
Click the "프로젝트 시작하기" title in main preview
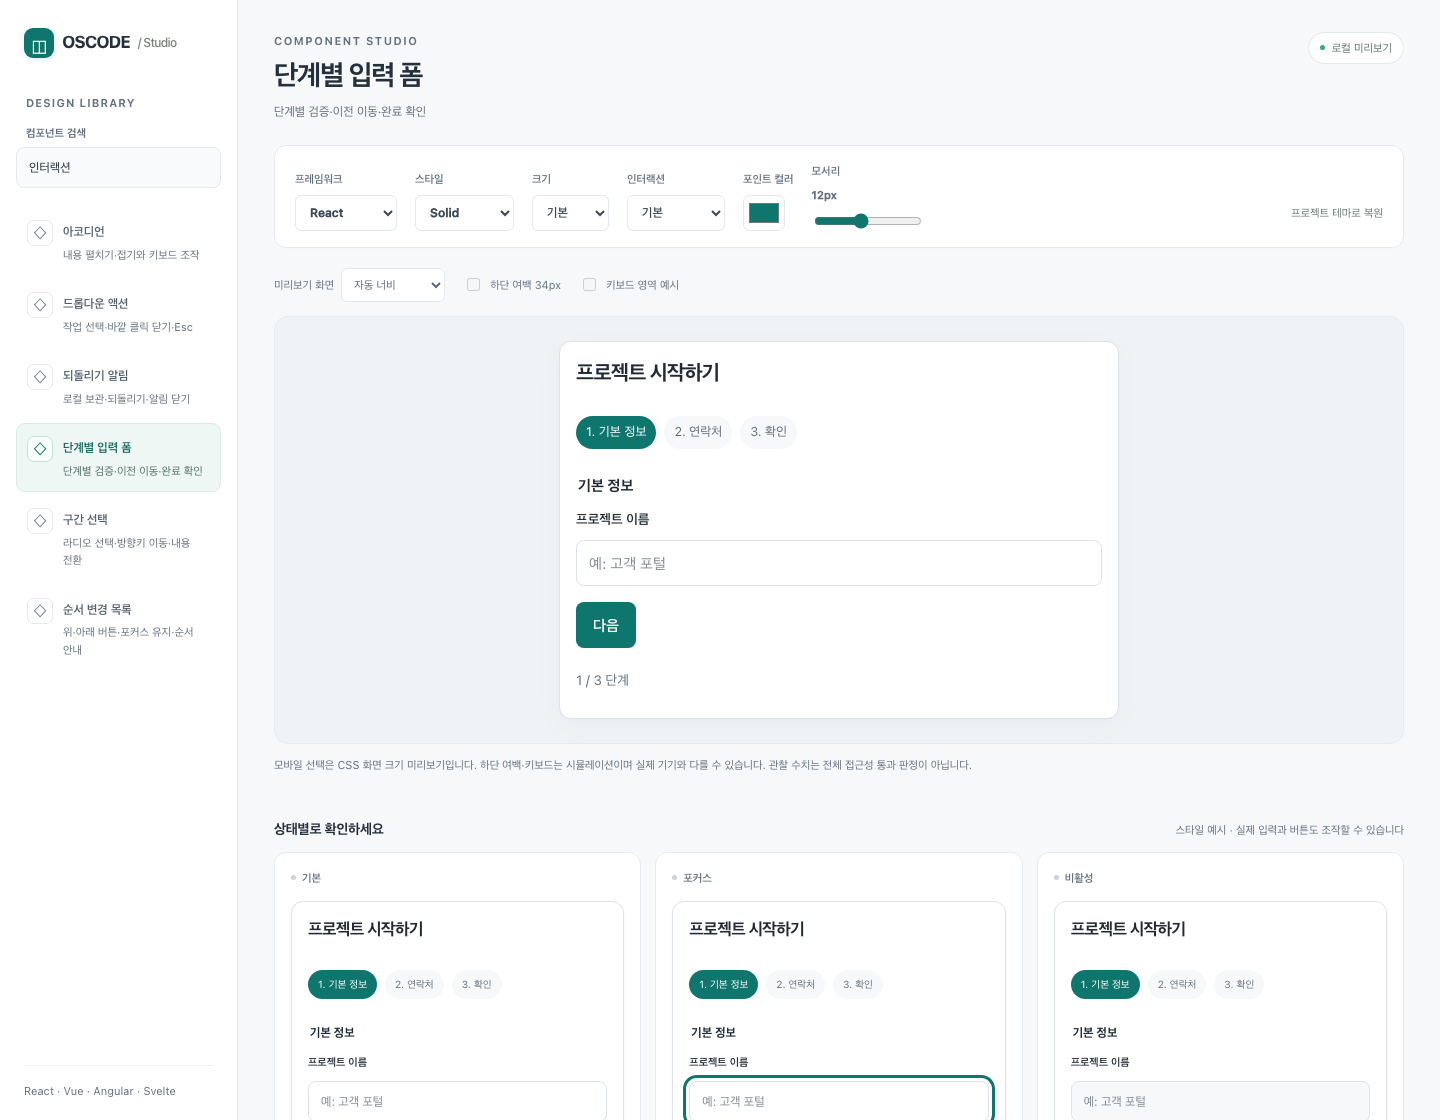(x=648, y=373)
